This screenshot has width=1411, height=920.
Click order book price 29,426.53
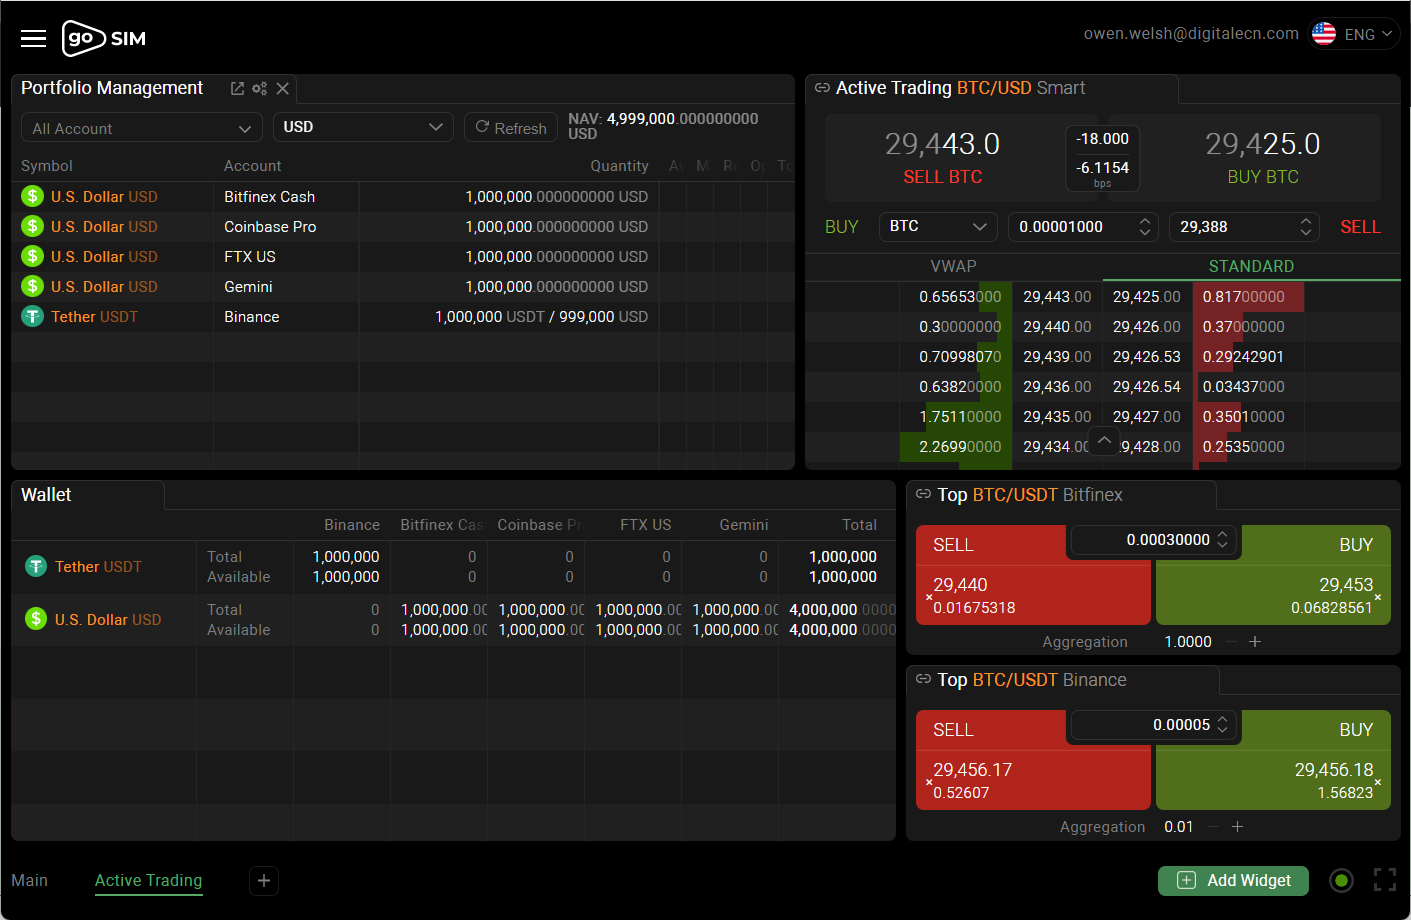point(1146,356)
